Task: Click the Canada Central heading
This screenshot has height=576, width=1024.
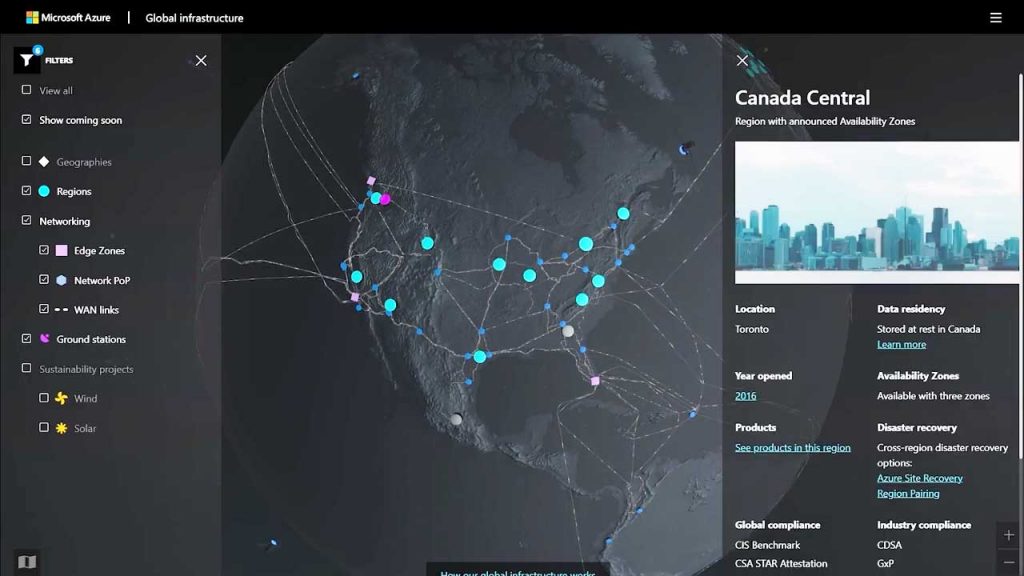Action: [x=803, y=98]
